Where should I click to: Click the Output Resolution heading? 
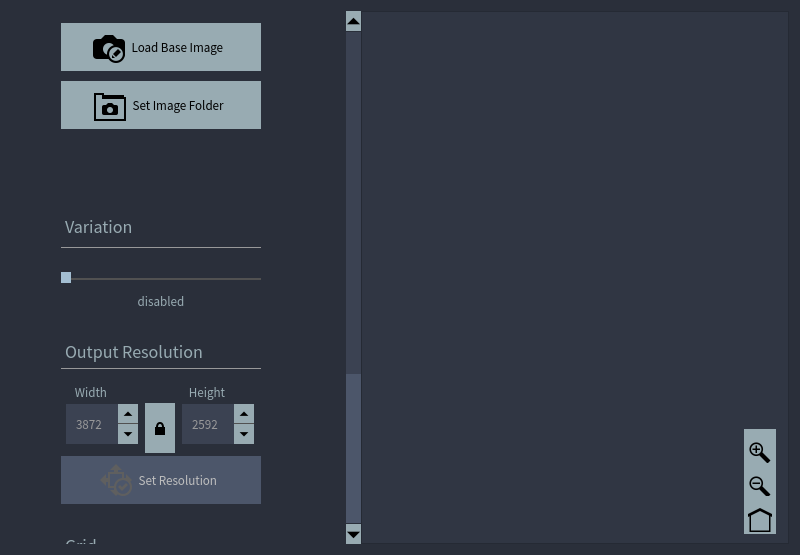(x=134, y=352)
